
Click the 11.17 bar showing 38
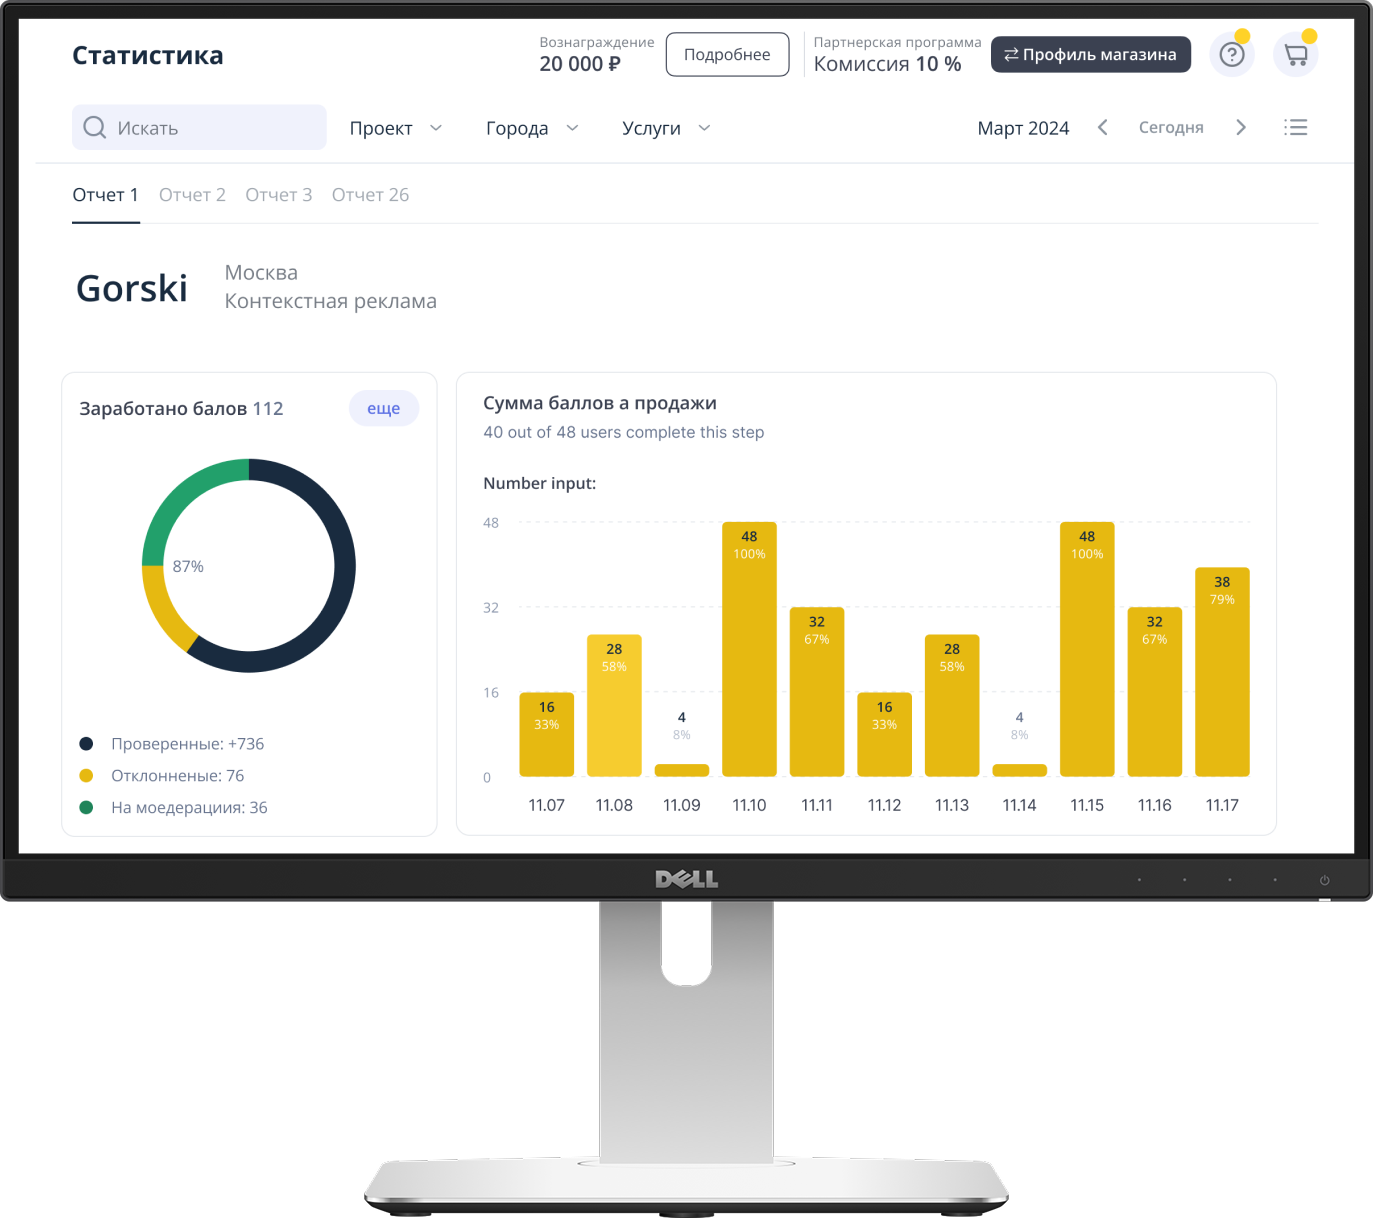(1222, 672)
